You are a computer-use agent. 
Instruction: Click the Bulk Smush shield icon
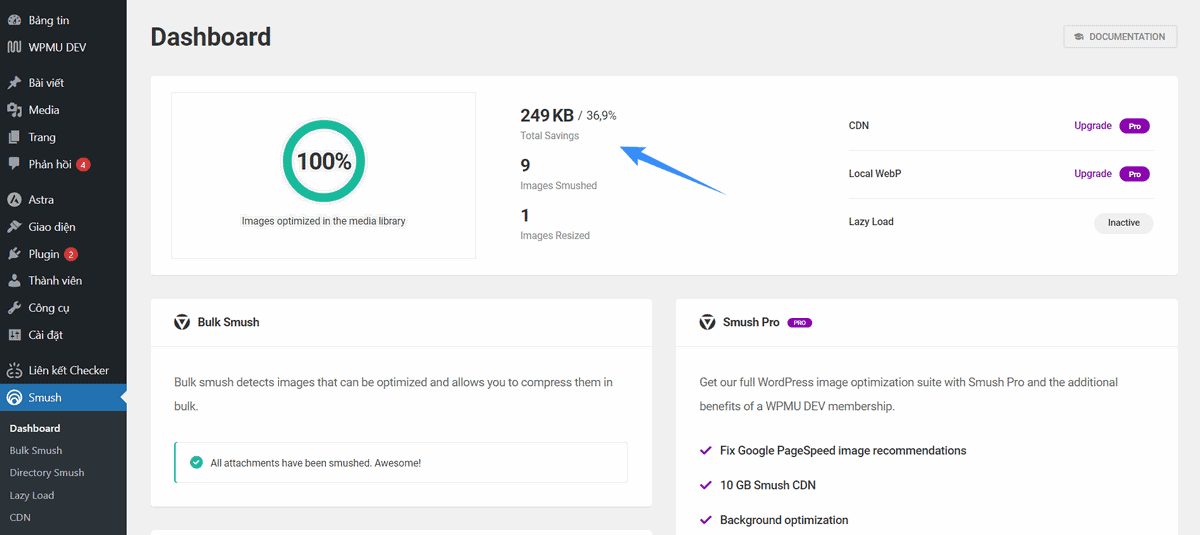point(182,322)
